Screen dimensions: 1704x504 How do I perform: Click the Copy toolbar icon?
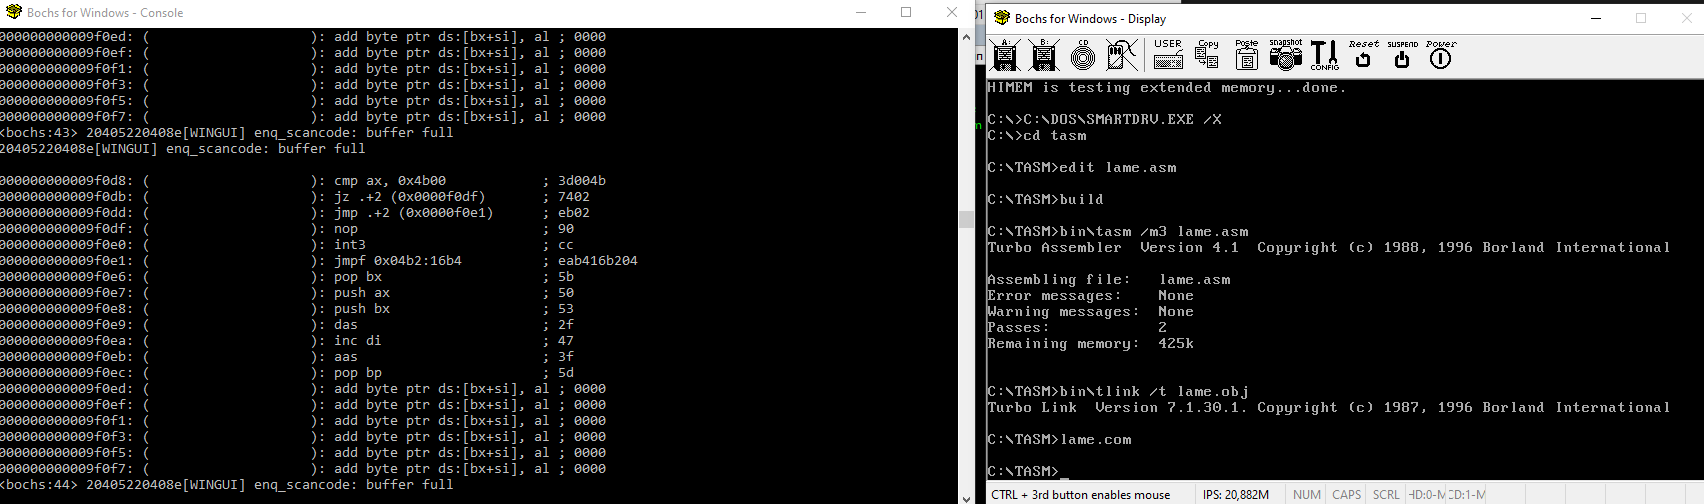point(1207,55)
